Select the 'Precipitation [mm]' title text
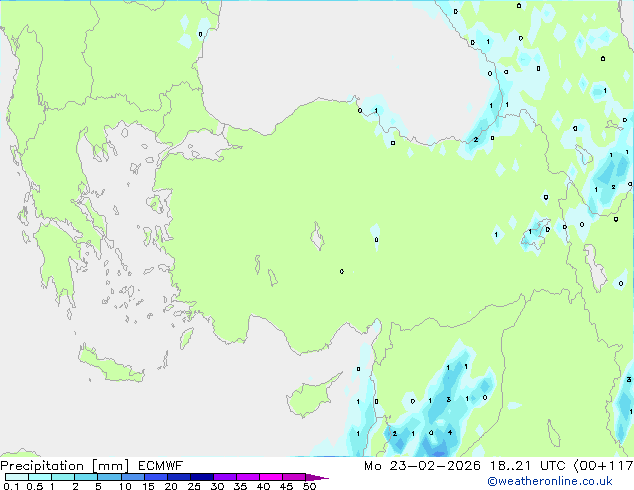634x490 pixels. click(x=65, y=466)
